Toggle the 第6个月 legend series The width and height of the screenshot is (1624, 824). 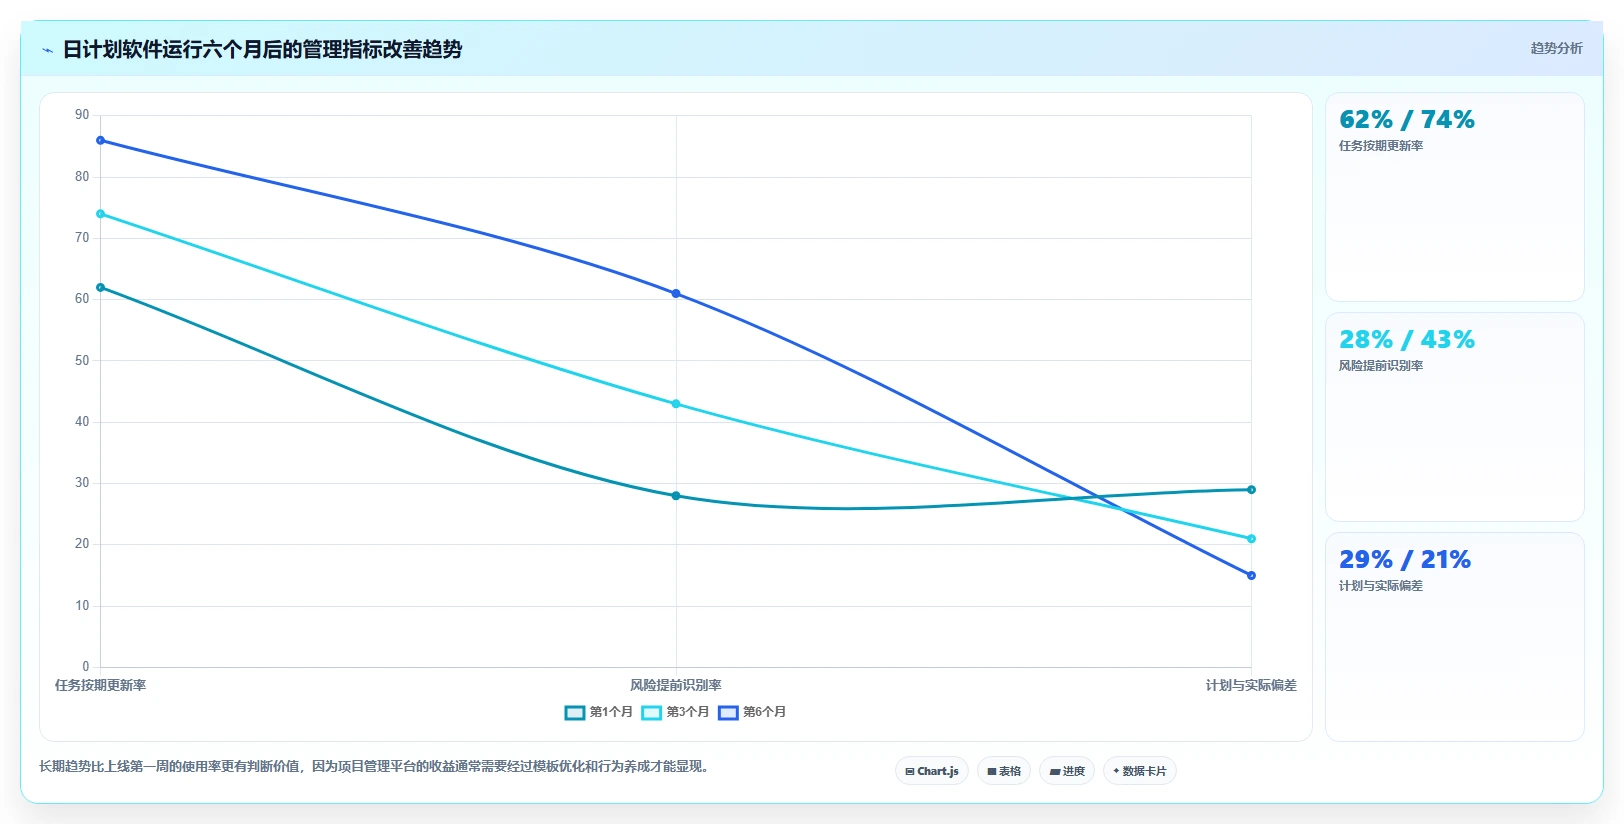coord(752,712)
